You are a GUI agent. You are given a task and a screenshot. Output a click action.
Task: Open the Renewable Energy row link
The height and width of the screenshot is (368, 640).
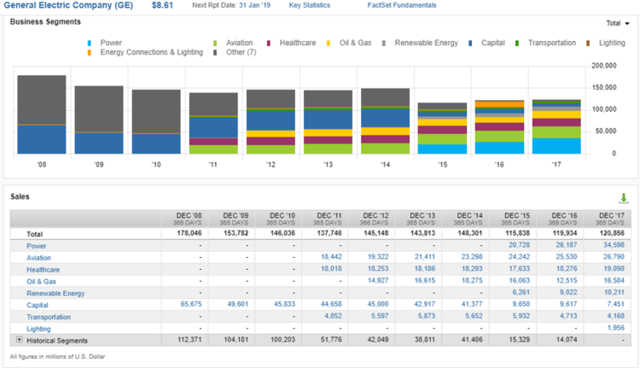pyautogui.click(x=56, y=293)
